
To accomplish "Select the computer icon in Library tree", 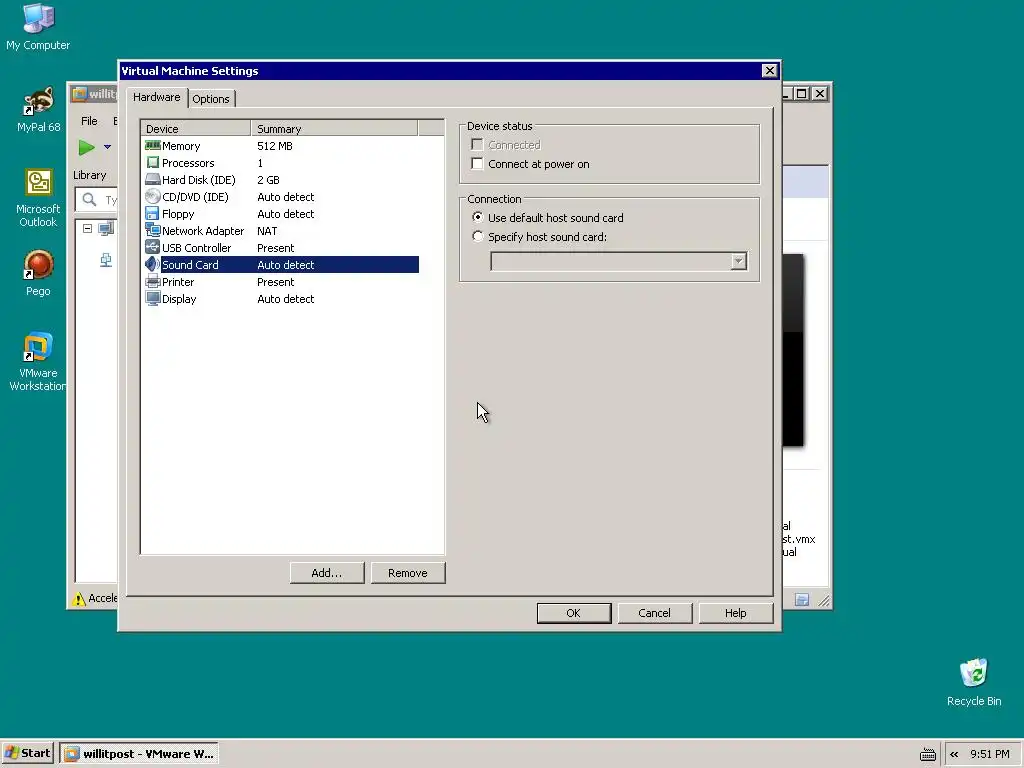I will pos(106,229).
